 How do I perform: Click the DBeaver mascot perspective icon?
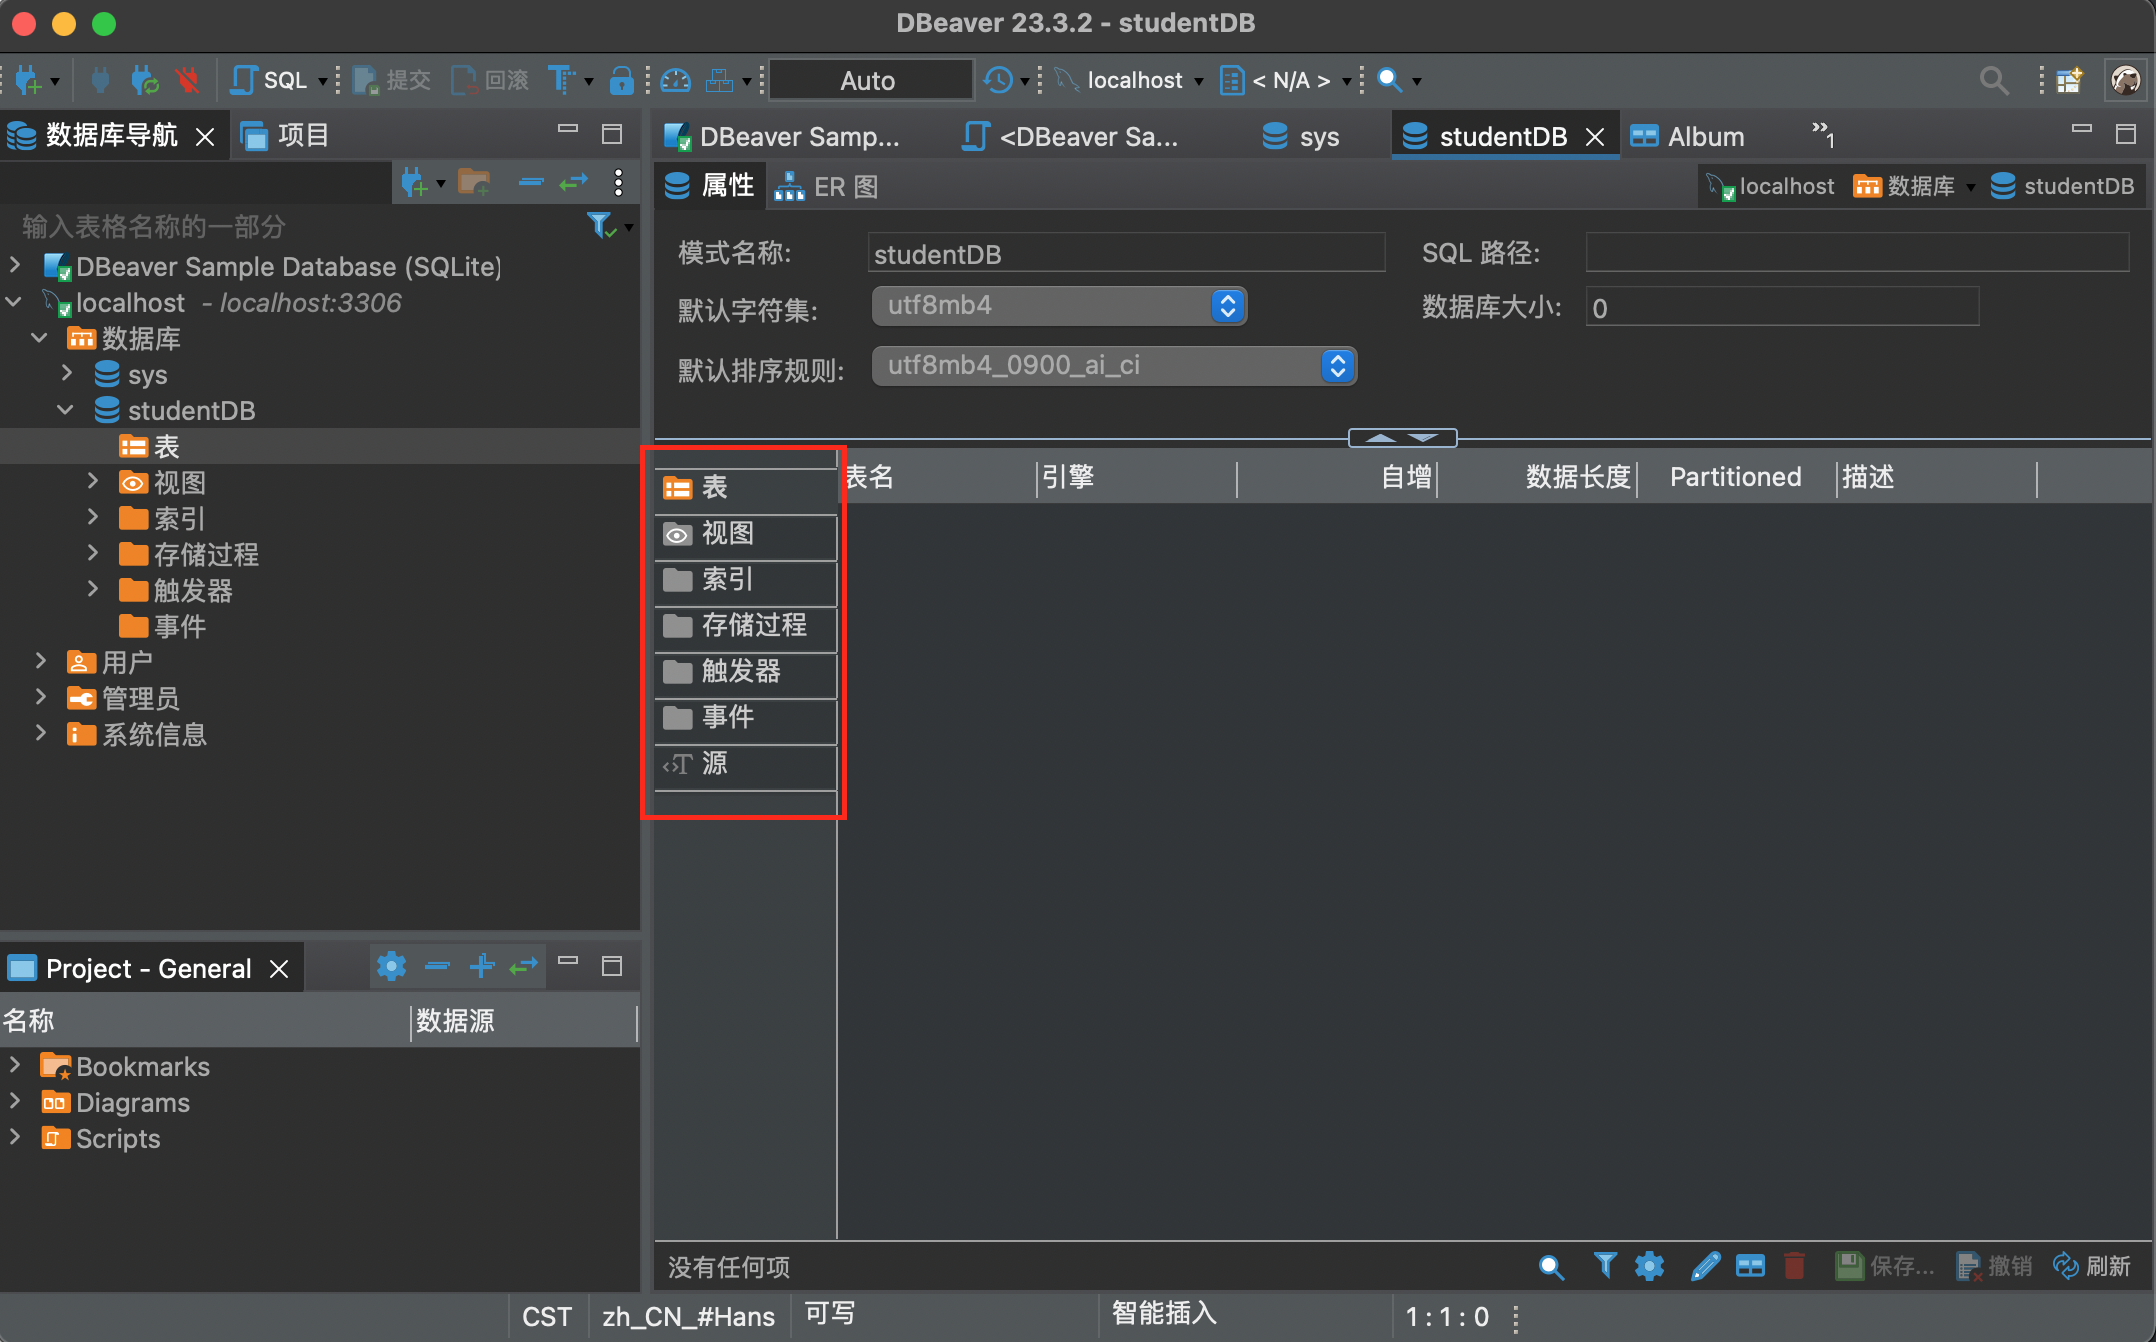click(x=2125, y=80)
